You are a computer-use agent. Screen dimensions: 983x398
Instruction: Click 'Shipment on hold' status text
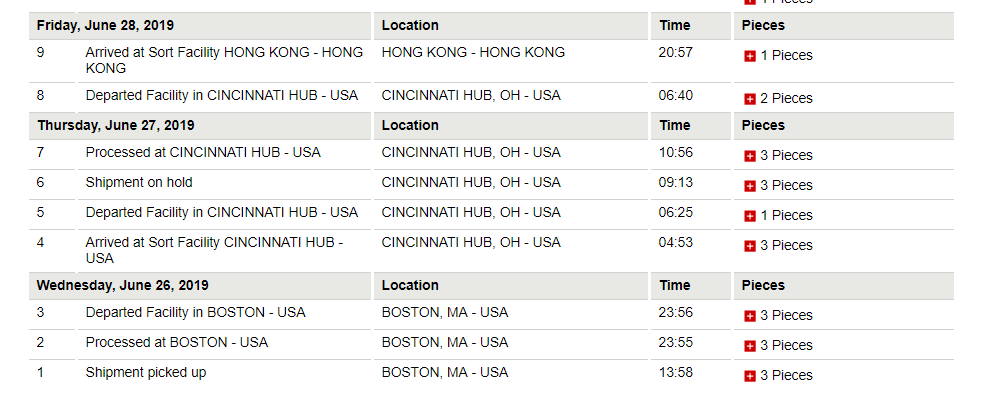click(139, 182)
